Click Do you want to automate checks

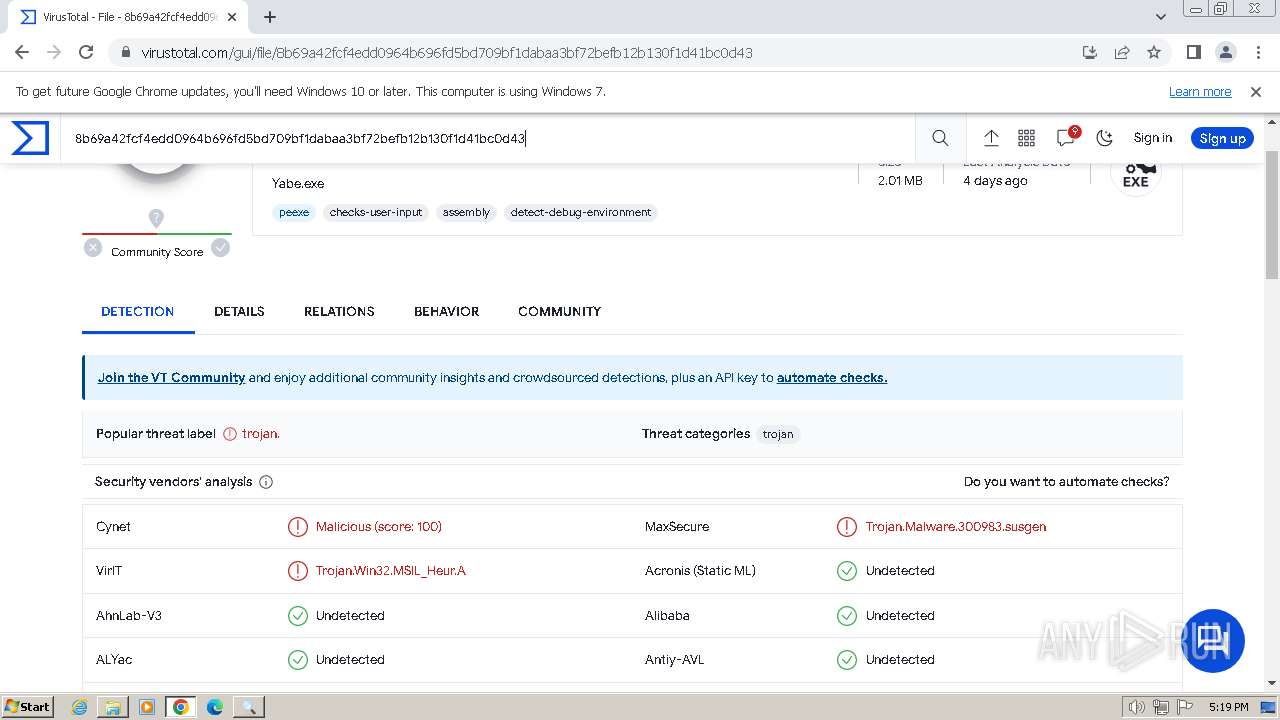tap(1066, 482)
